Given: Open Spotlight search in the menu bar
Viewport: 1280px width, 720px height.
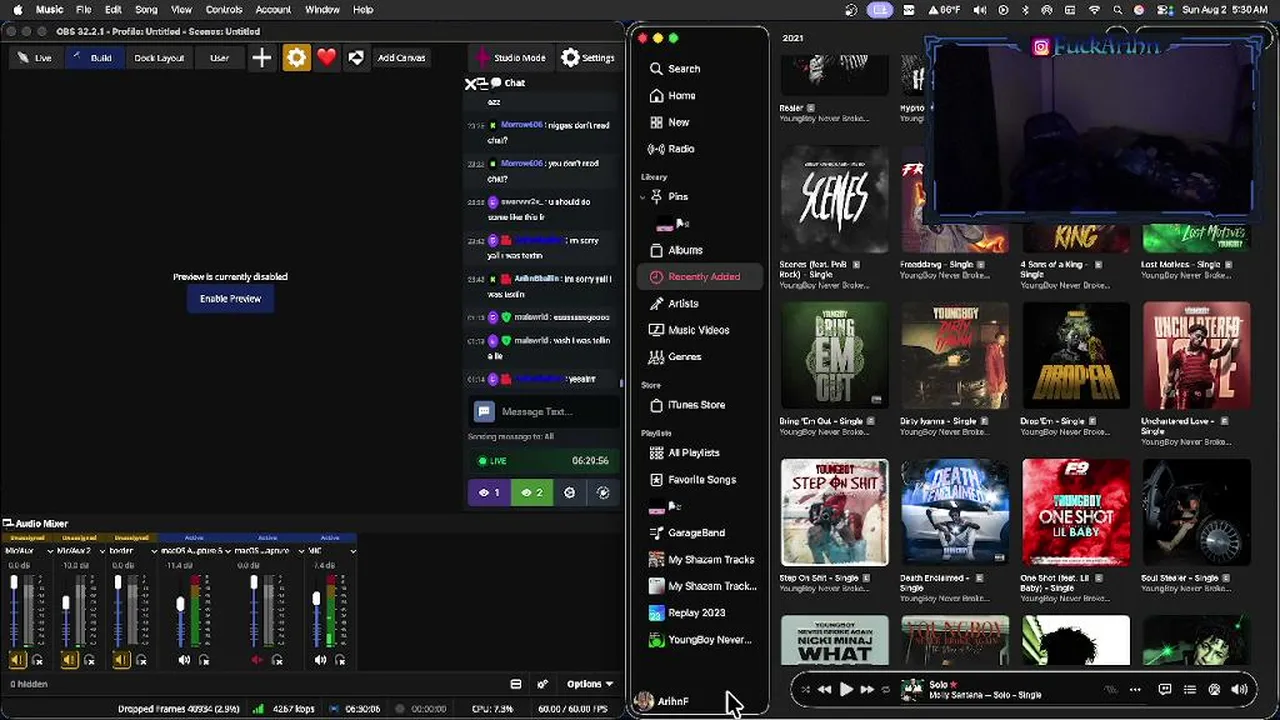Looking at the screenshot, I should tap(1118, 10).
